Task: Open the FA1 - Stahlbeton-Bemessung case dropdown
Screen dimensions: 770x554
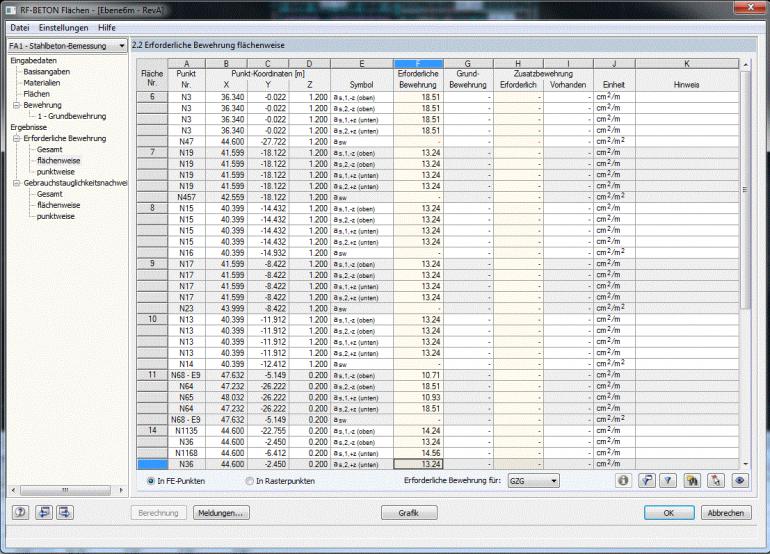Action: tap(67, 46)
